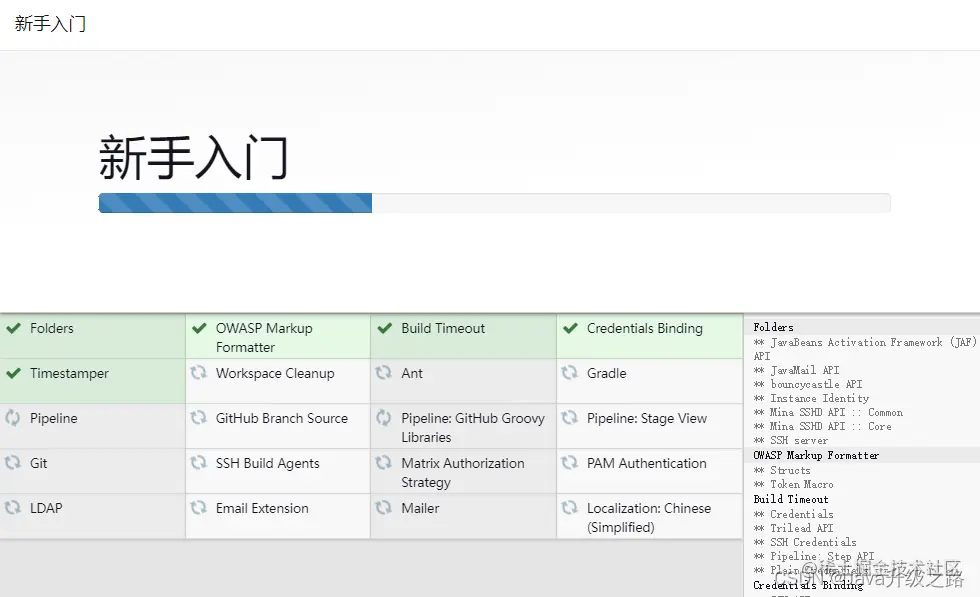
Task: Click the refresh icon beside Git
Action: (x=13, y=463)
